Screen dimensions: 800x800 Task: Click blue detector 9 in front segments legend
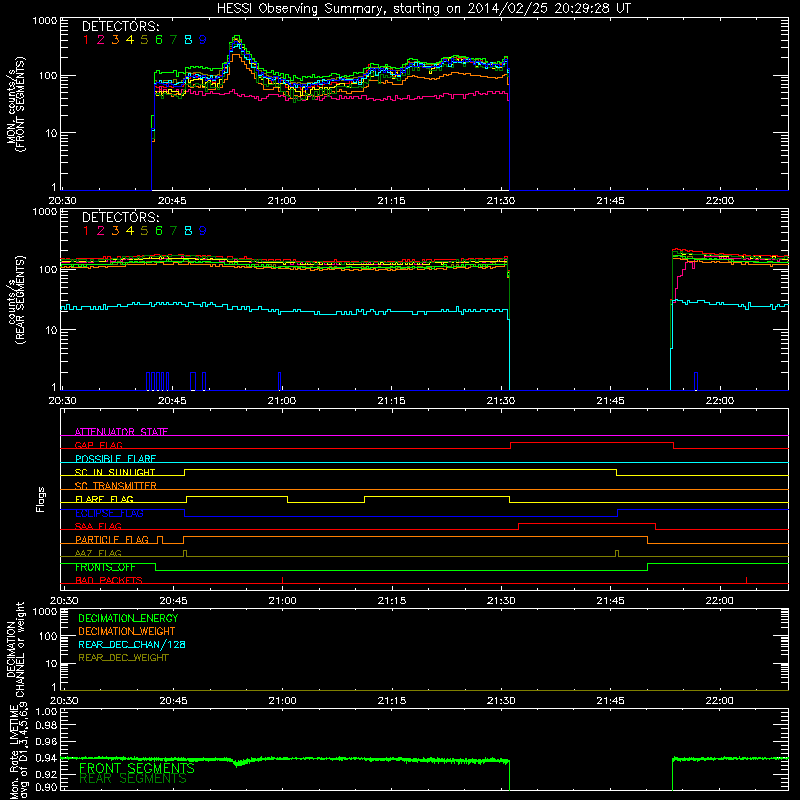(x=203, y=40)
